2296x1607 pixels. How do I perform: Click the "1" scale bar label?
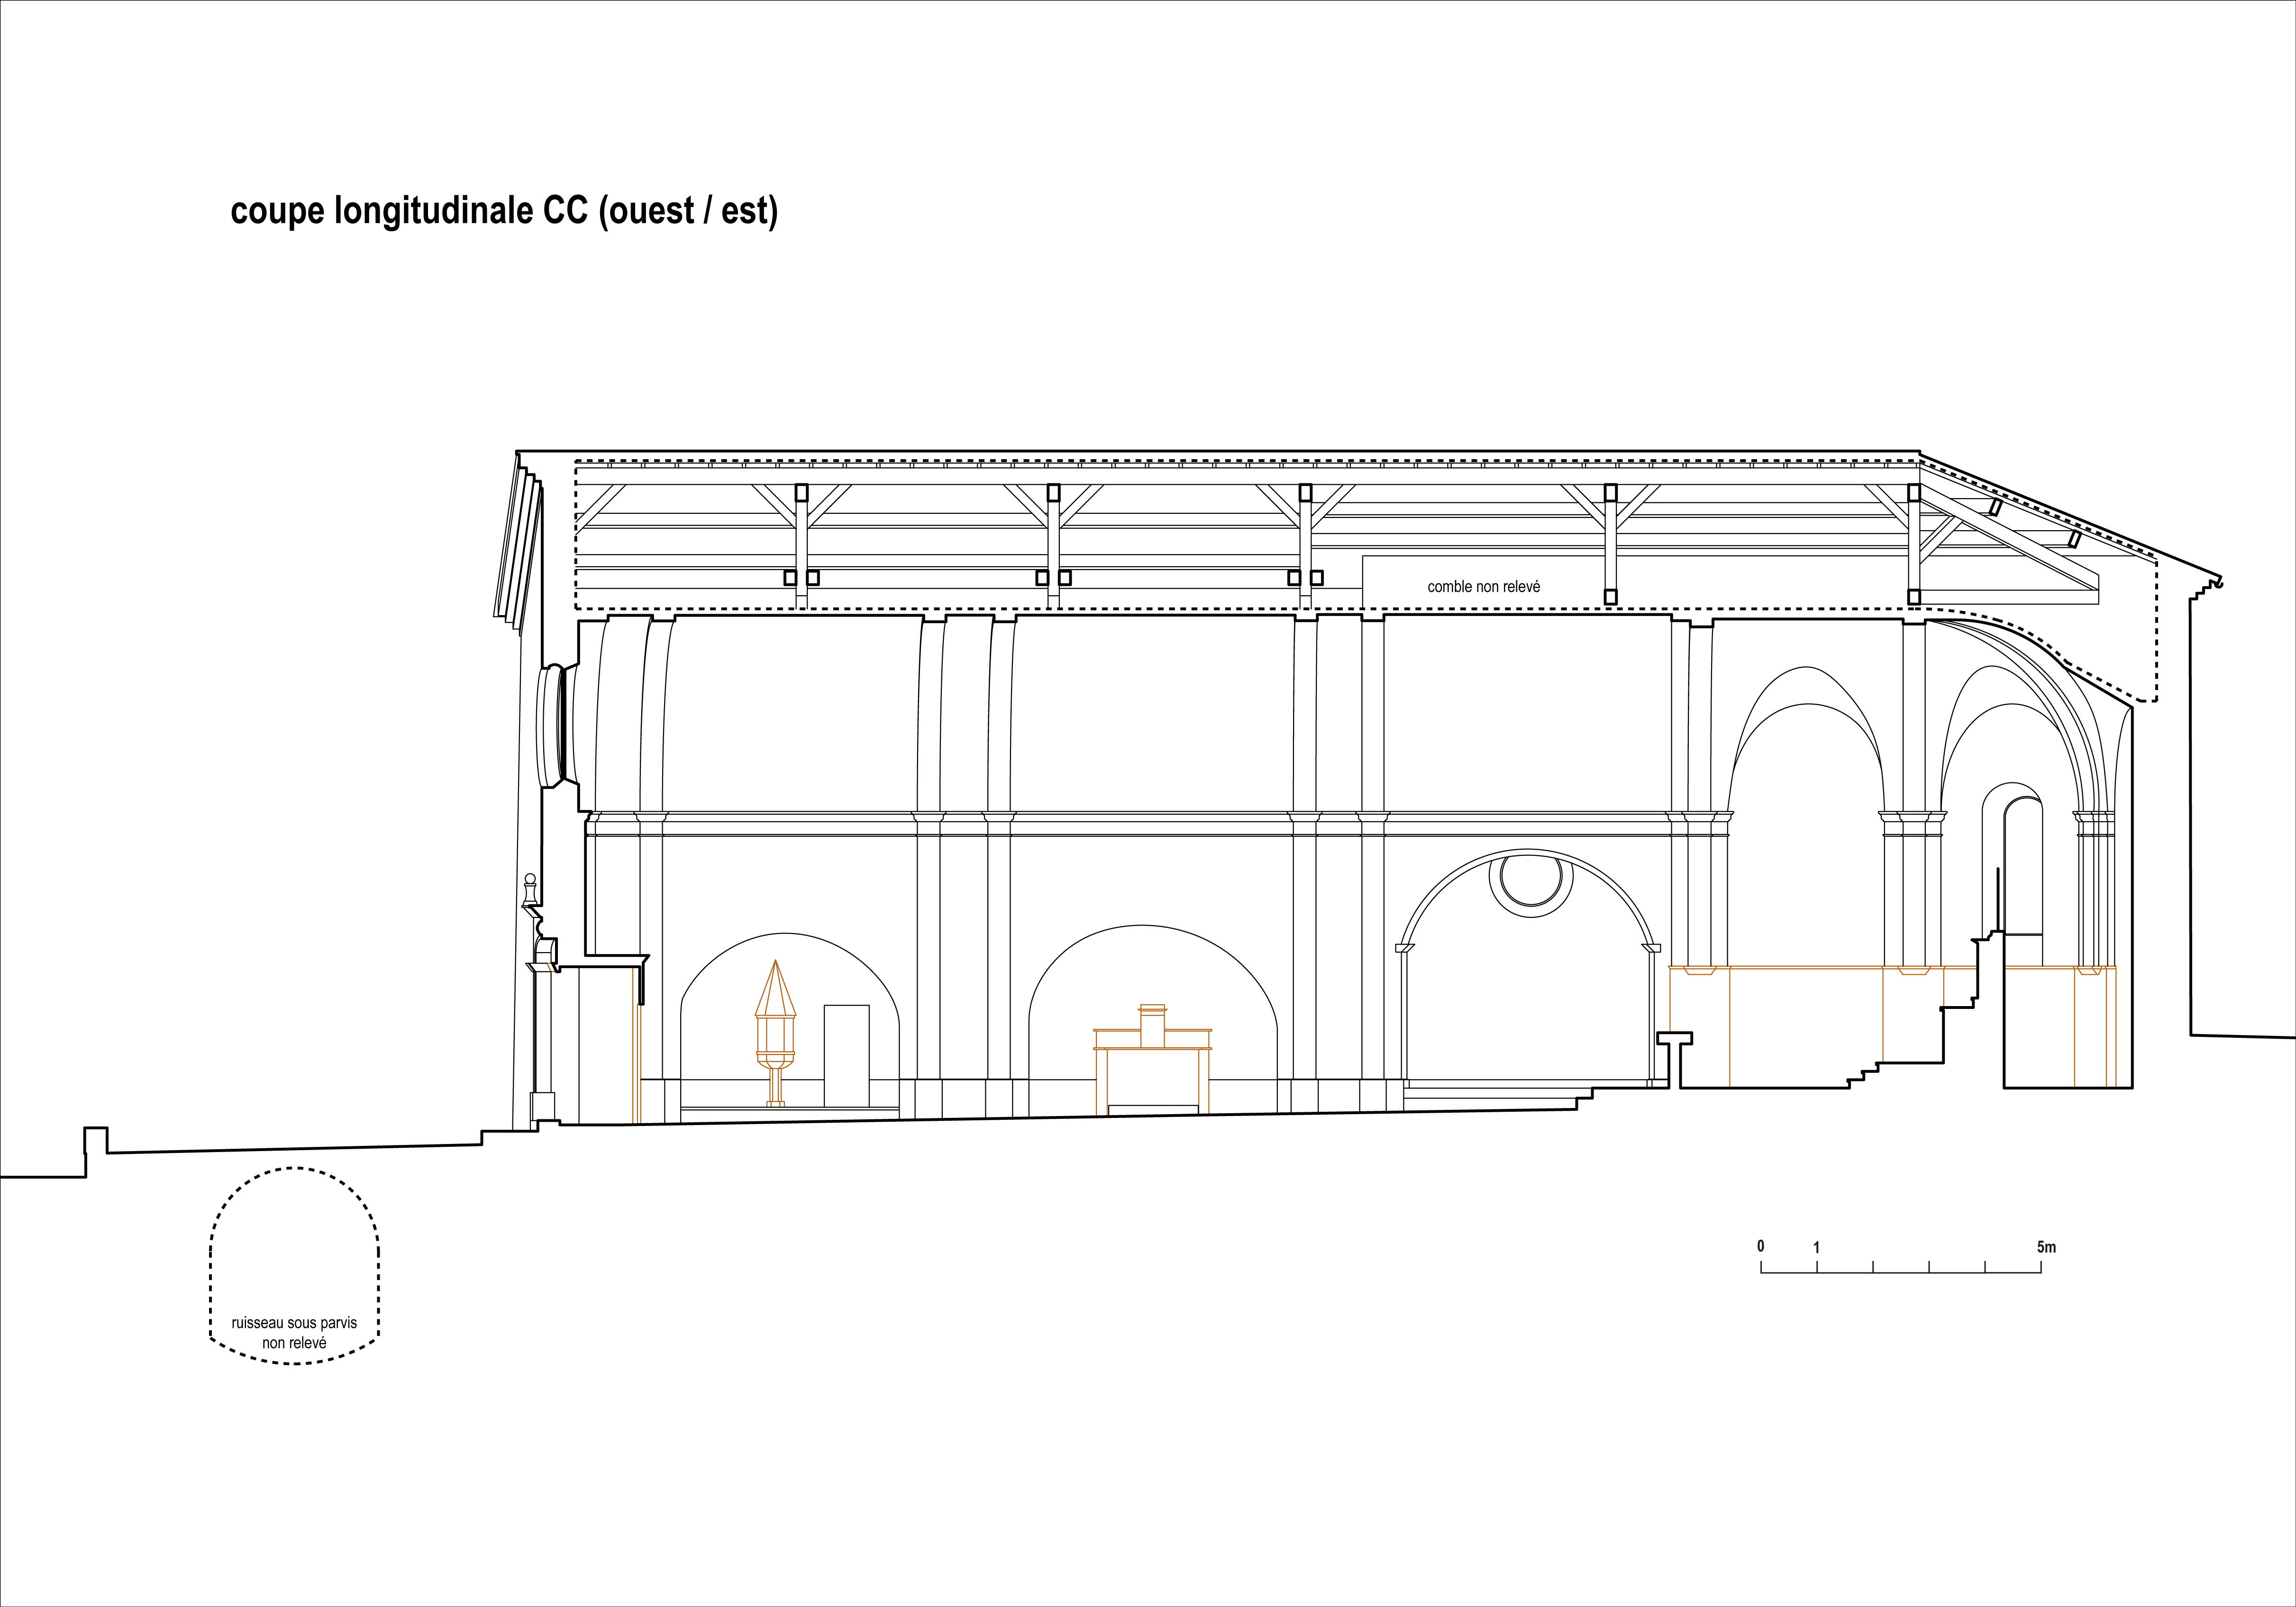click(1816, 1247)
